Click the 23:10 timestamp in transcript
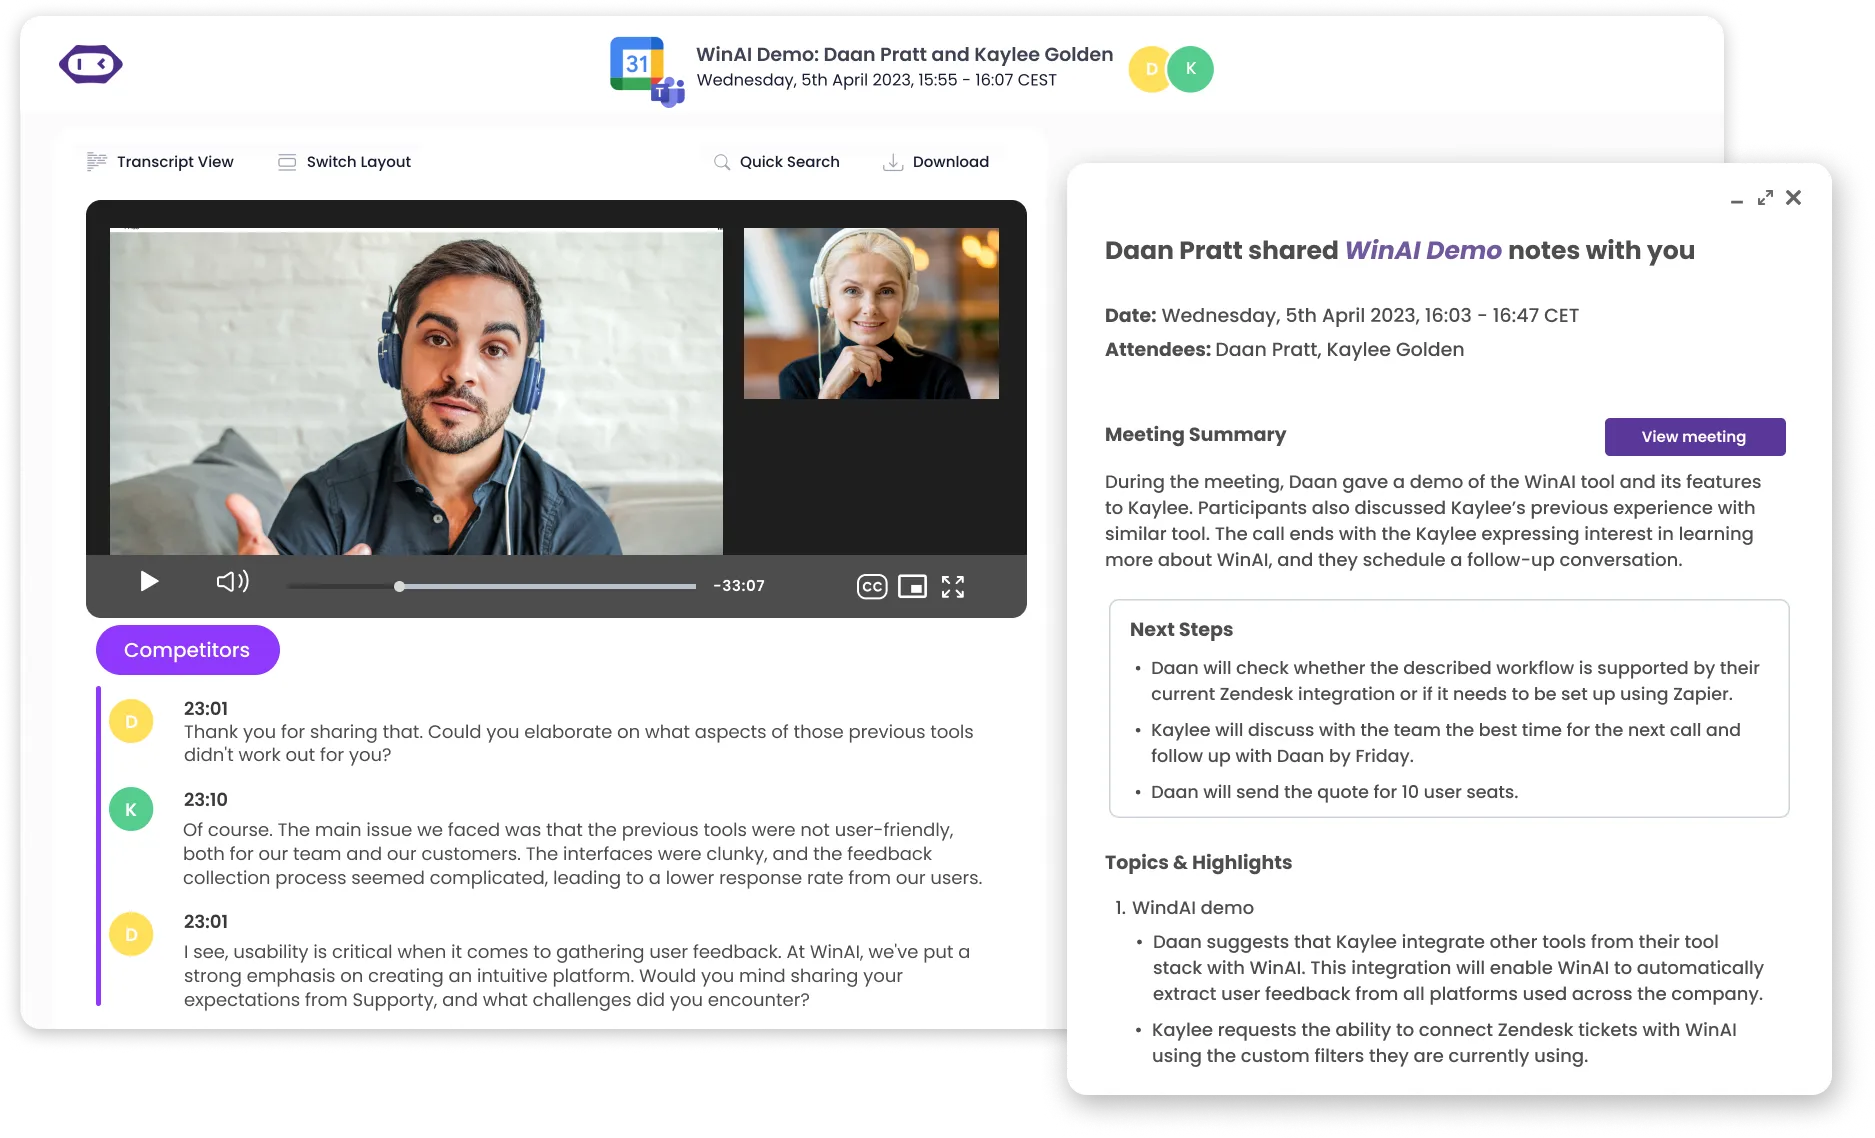 tap(206, 800)
